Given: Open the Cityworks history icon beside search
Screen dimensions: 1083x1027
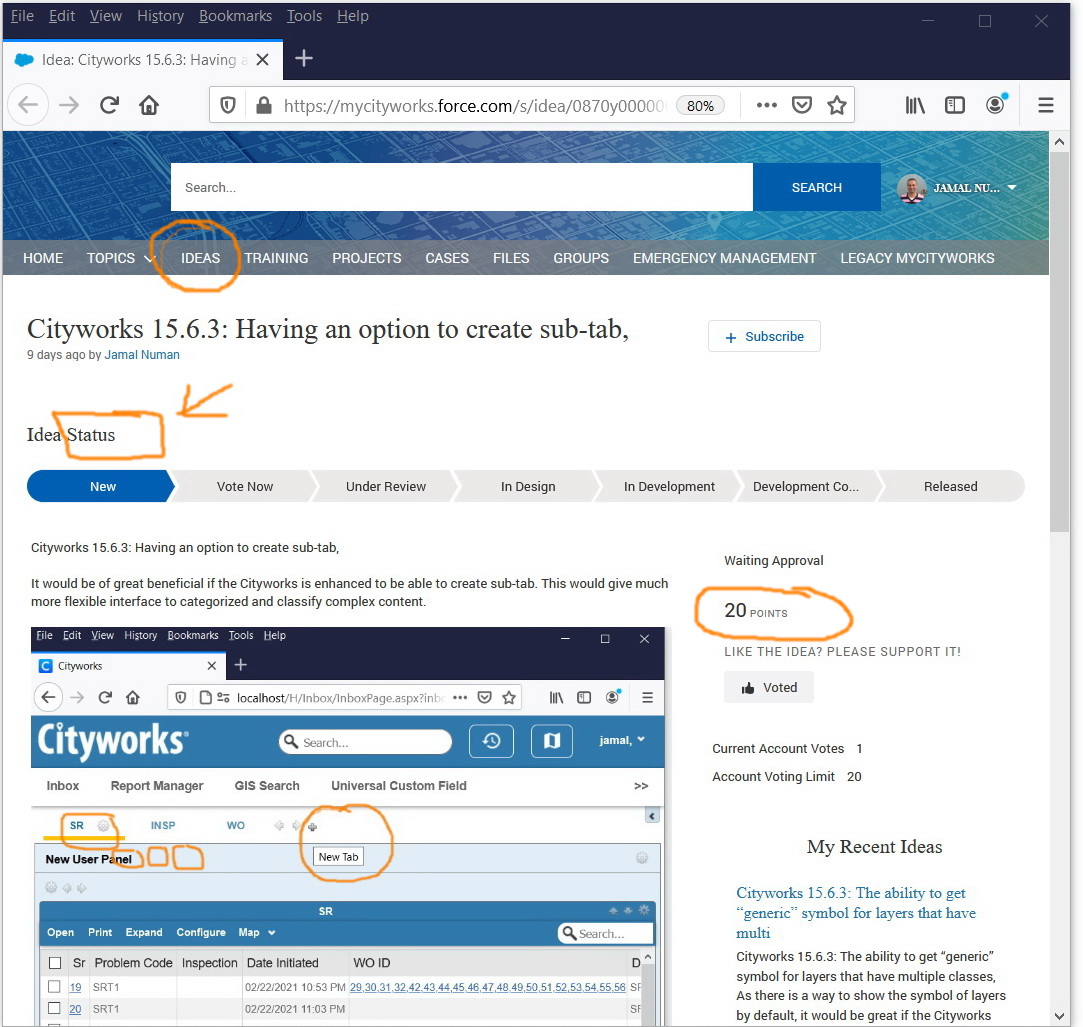Looking at the screenshot, I should click(491, 740).
